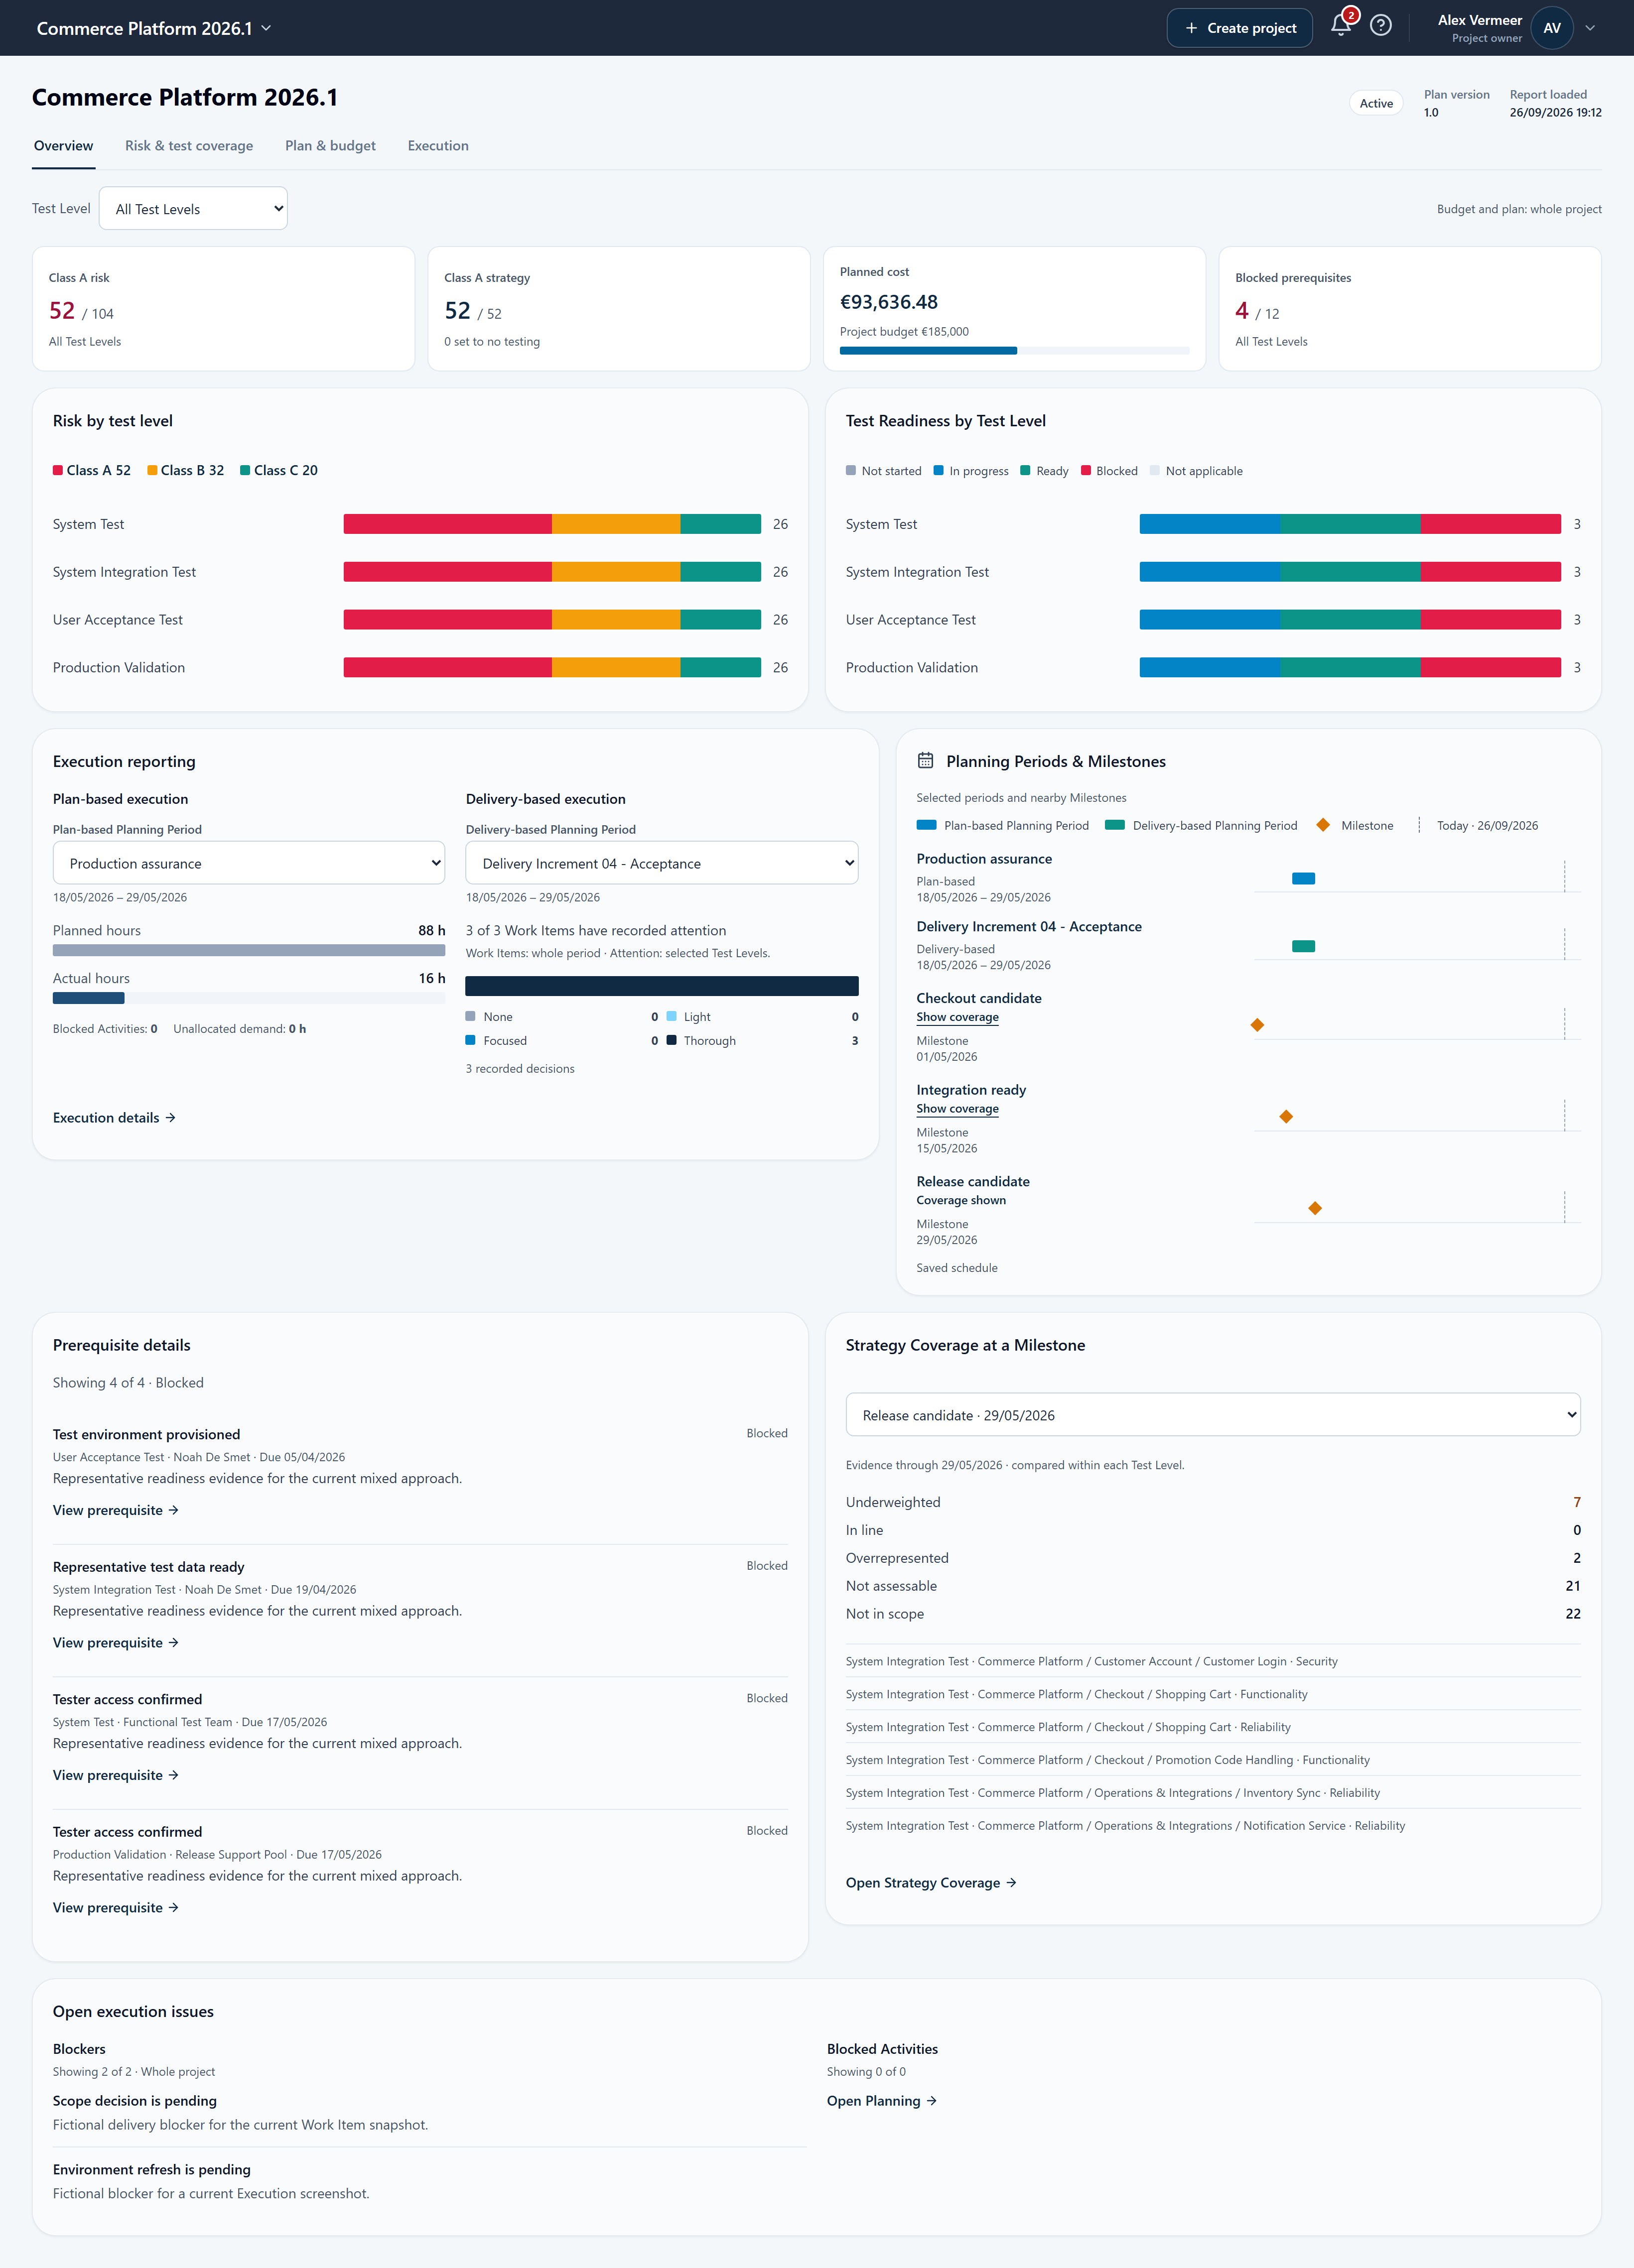
Task: Click the help question mark icon
Action: point(1380,26)
